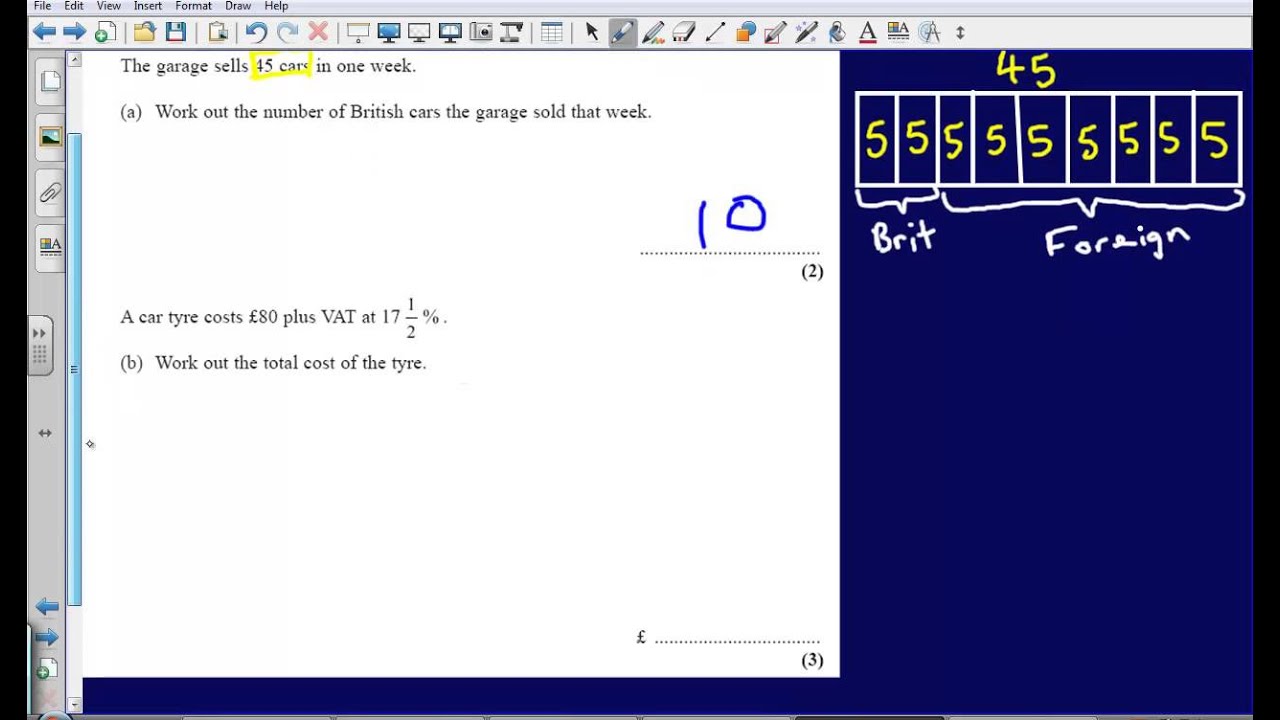Screen dimensions: 1280x720
Task: Open the screen capture camera tool
Action: [481, 32]
